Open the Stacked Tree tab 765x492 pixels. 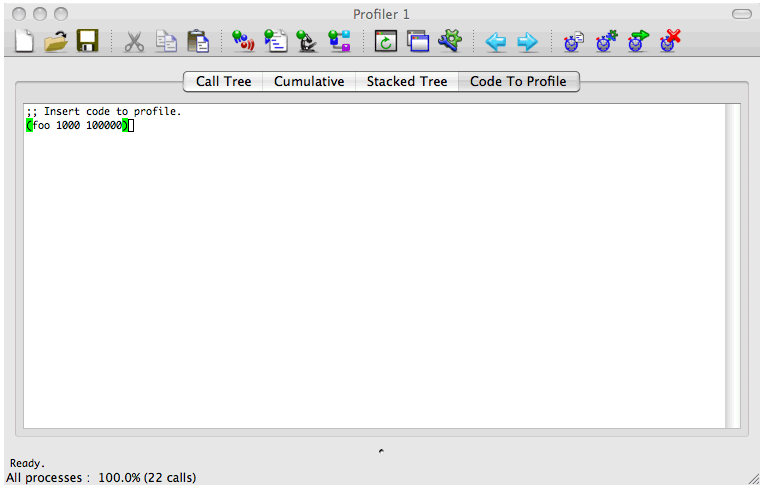(407, 82)
